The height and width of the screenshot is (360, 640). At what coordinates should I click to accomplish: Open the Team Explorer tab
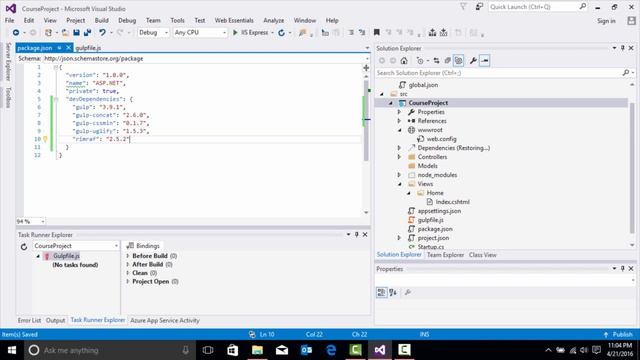click(445, 255)
